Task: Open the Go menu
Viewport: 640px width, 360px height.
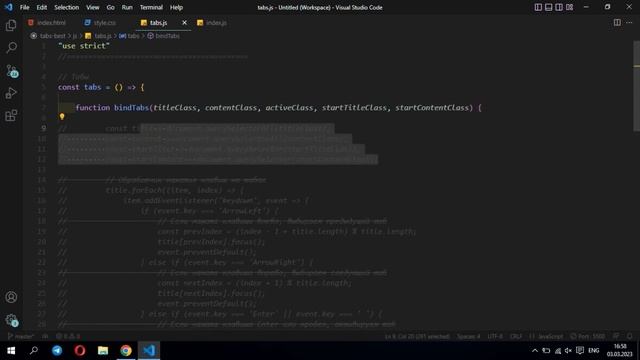Action: (x=111, y=7)
